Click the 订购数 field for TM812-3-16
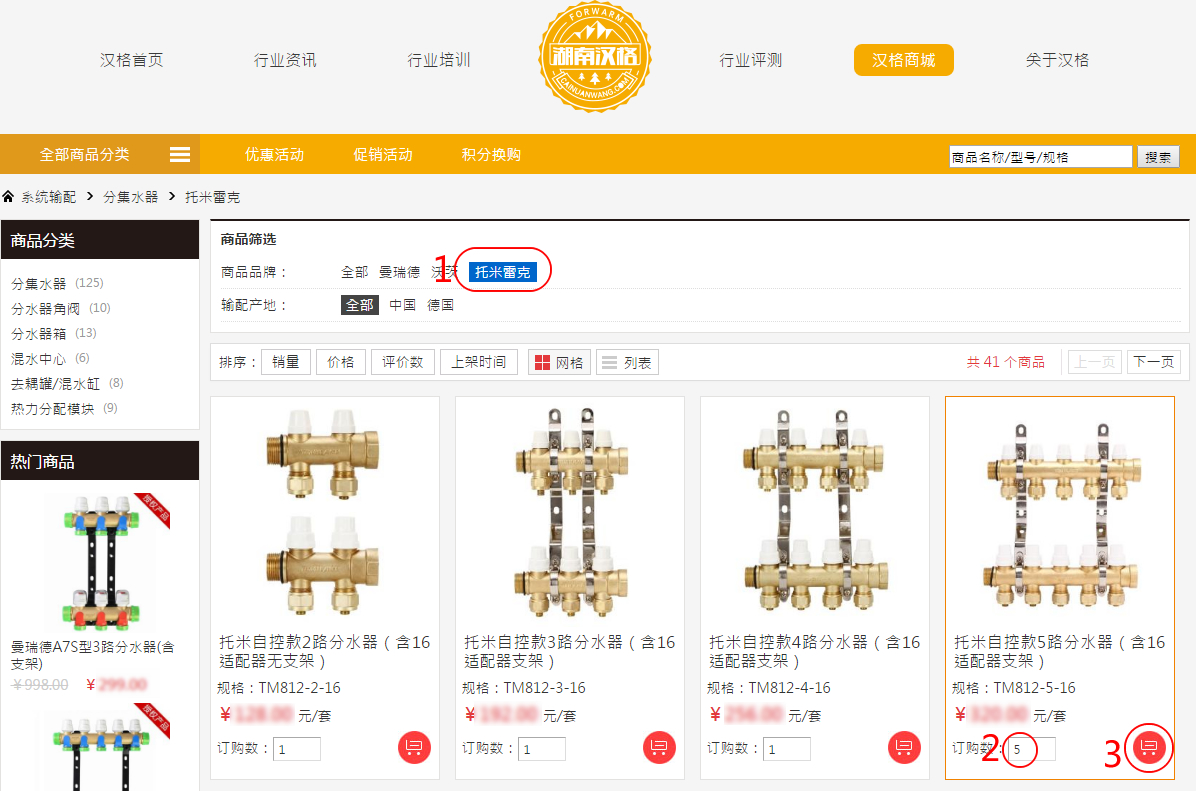 [542, 749]
